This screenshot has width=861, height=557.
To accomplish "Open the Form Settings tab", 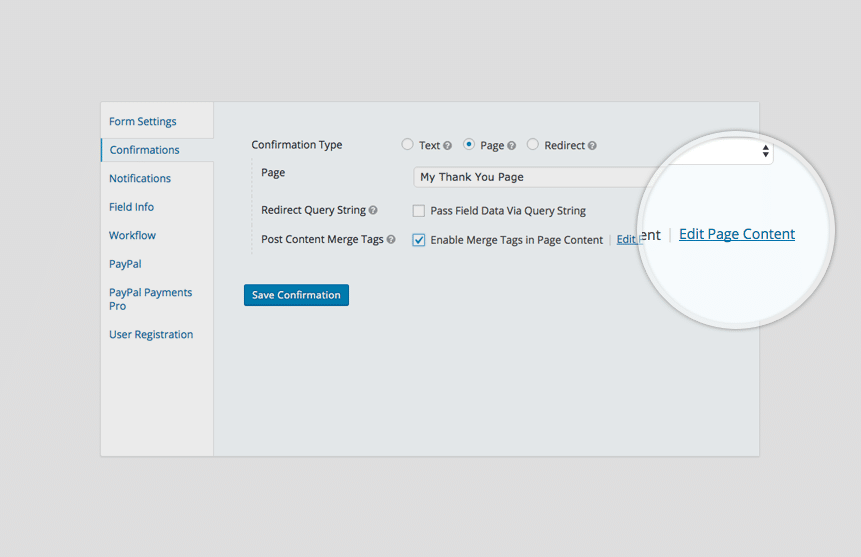I will pyautogui.click(x=142, y=122).
